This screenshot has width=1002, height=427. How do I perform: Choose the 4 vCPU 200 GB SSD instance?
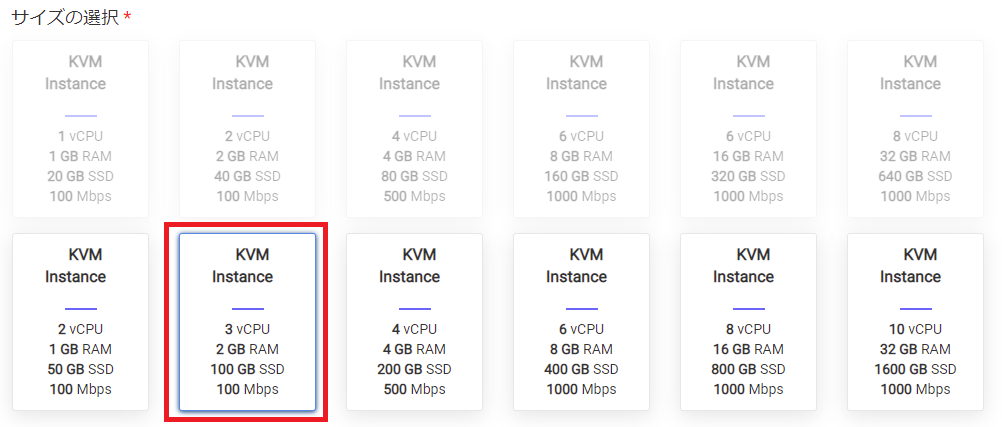pyautogui.click(x=415, y=322)
